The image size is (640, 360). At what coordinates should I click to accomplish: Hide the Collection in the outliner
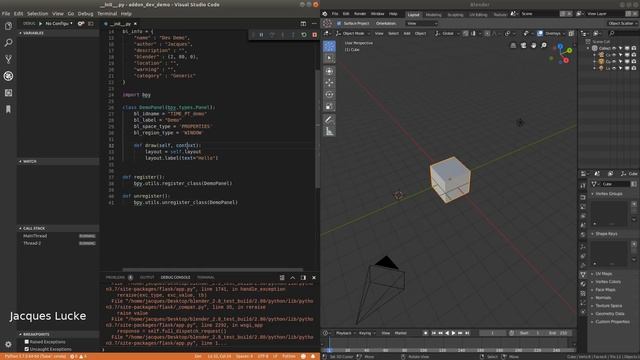tap(614, 48)
